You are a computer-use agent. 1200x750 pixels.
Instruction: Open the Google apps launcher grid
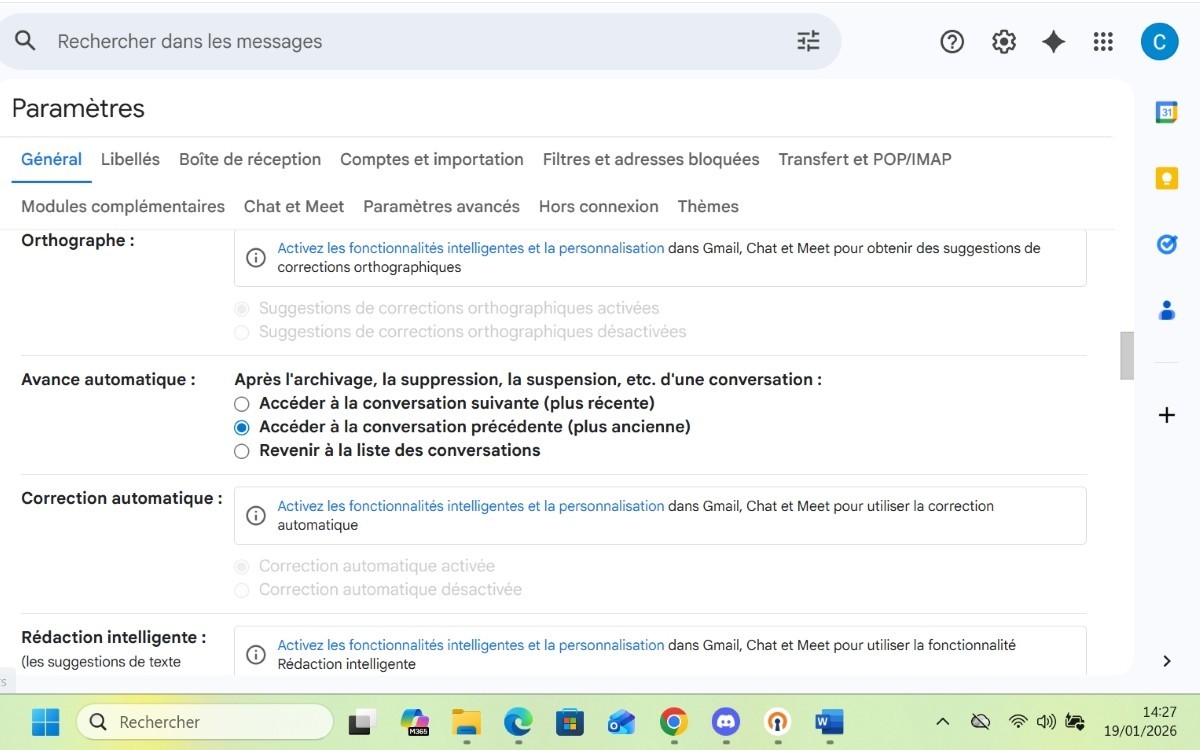point(1103,41)
